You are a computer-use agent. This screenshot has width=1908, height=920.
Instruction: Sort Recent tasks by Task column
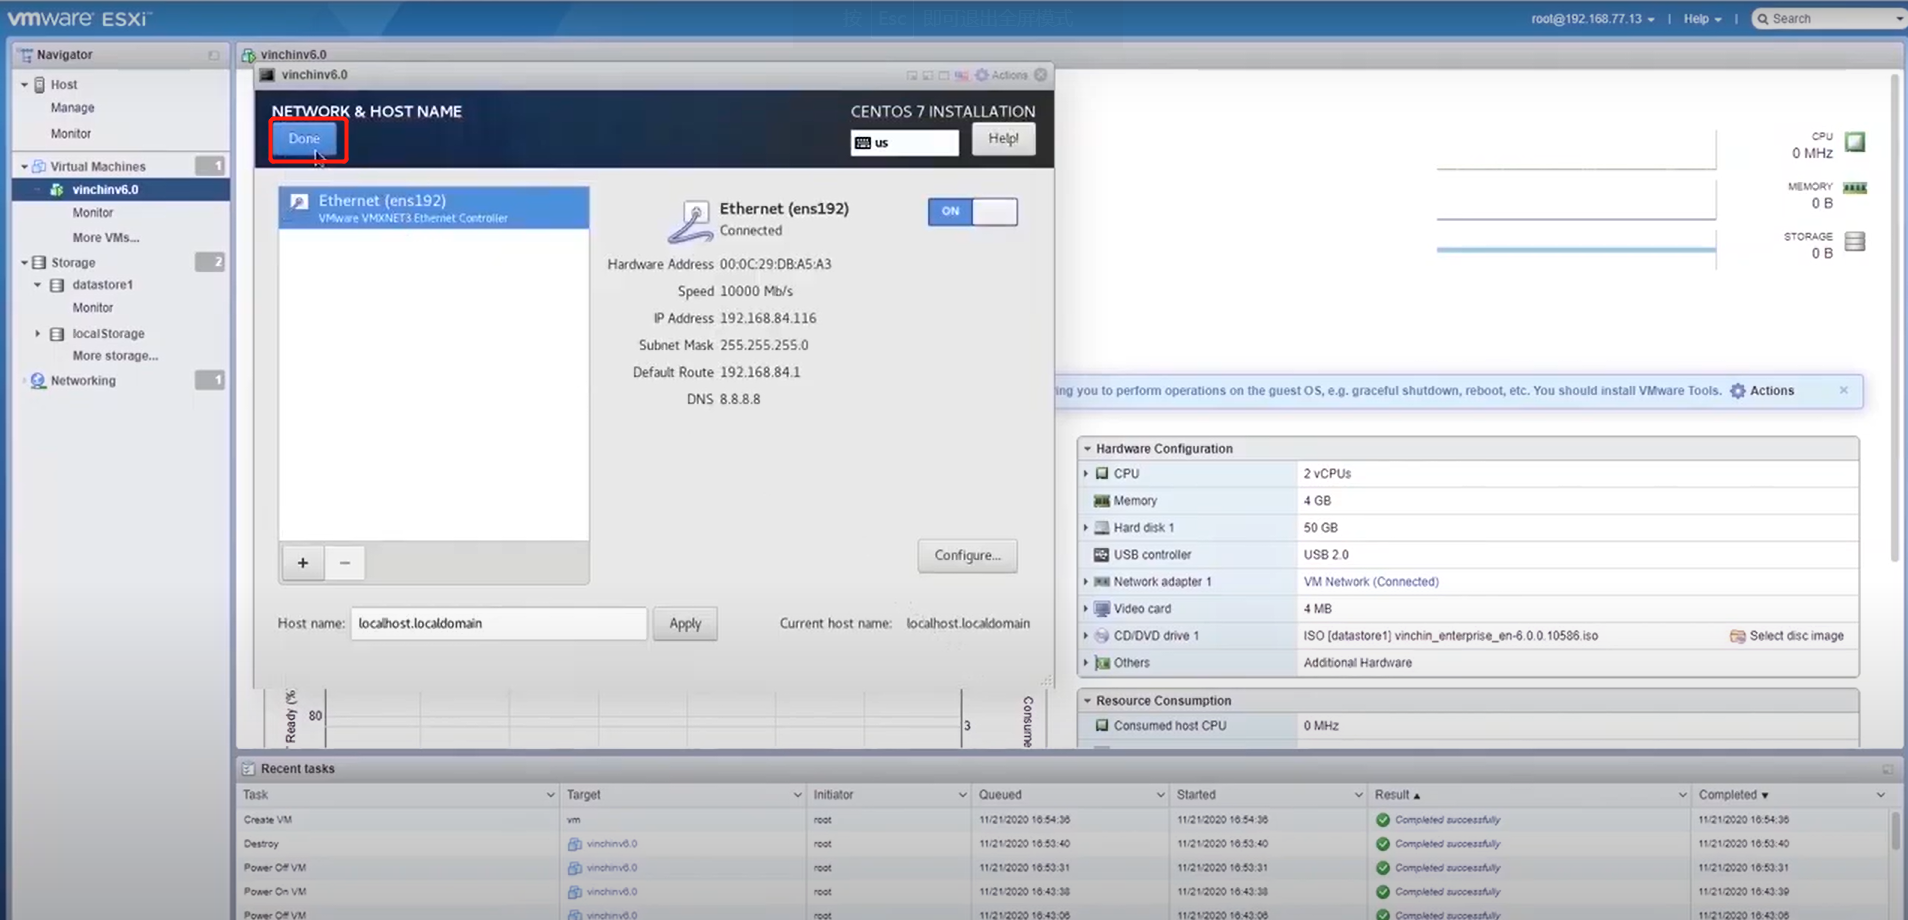tap(256, 795)
